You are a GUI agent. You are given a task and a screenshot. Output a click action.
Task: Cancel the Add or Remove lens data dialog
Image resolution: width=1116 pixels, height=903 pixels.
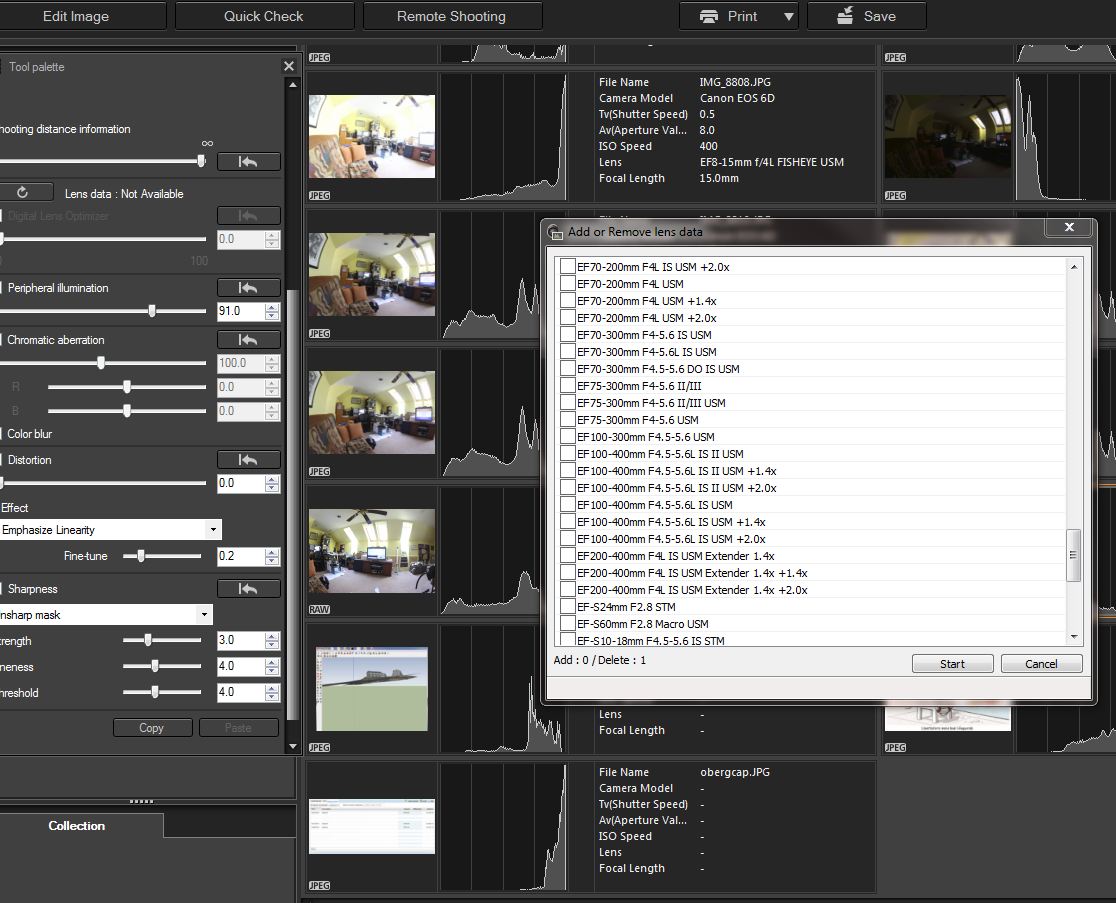click(x=1040, y=664)
